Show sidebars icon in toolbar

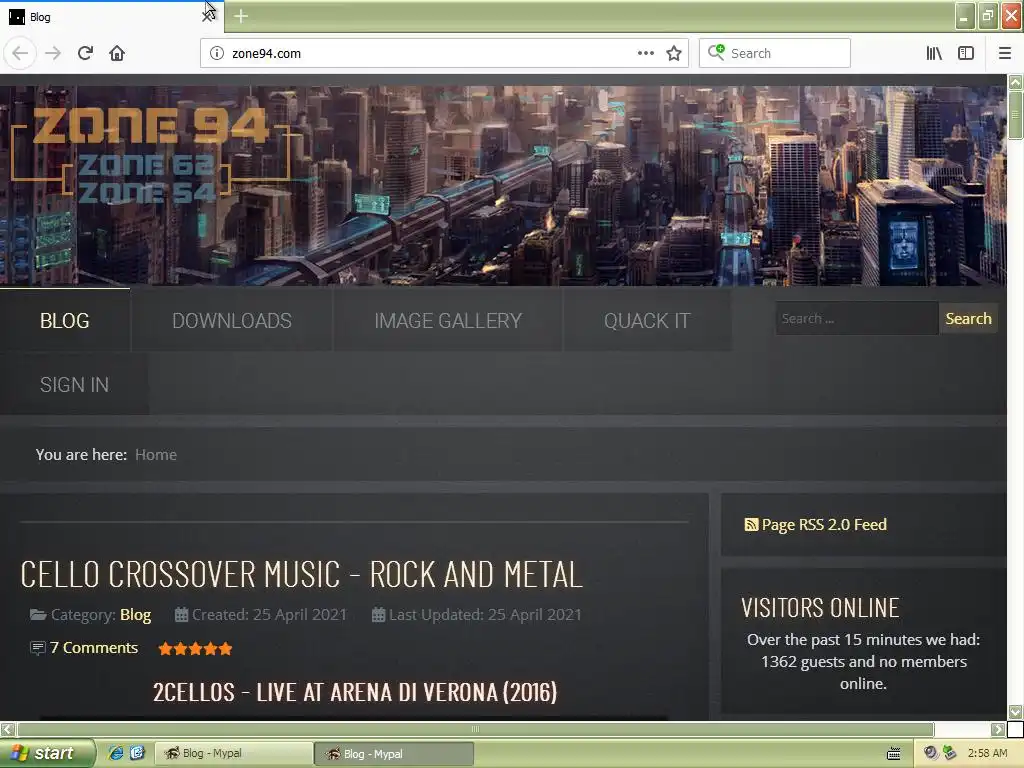[966, 53]
